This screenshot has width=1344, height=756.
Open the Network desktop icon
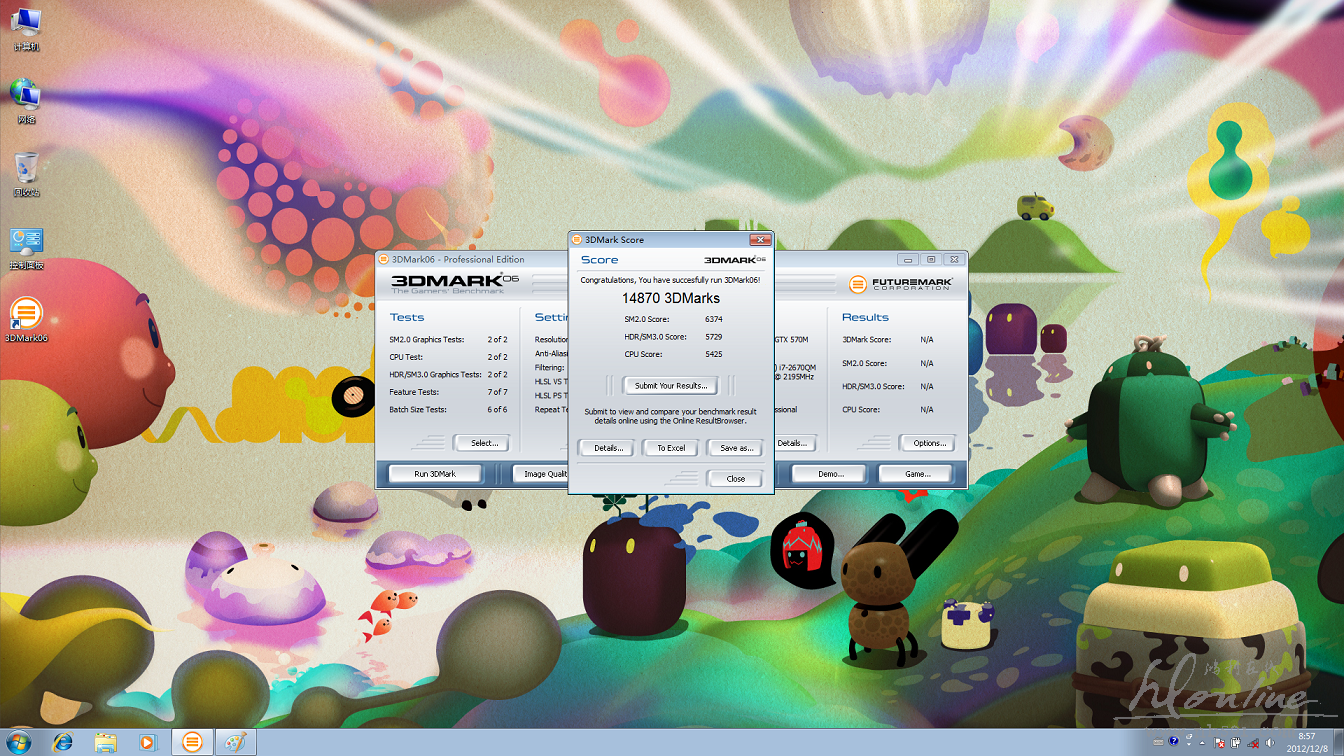[26, 102]
